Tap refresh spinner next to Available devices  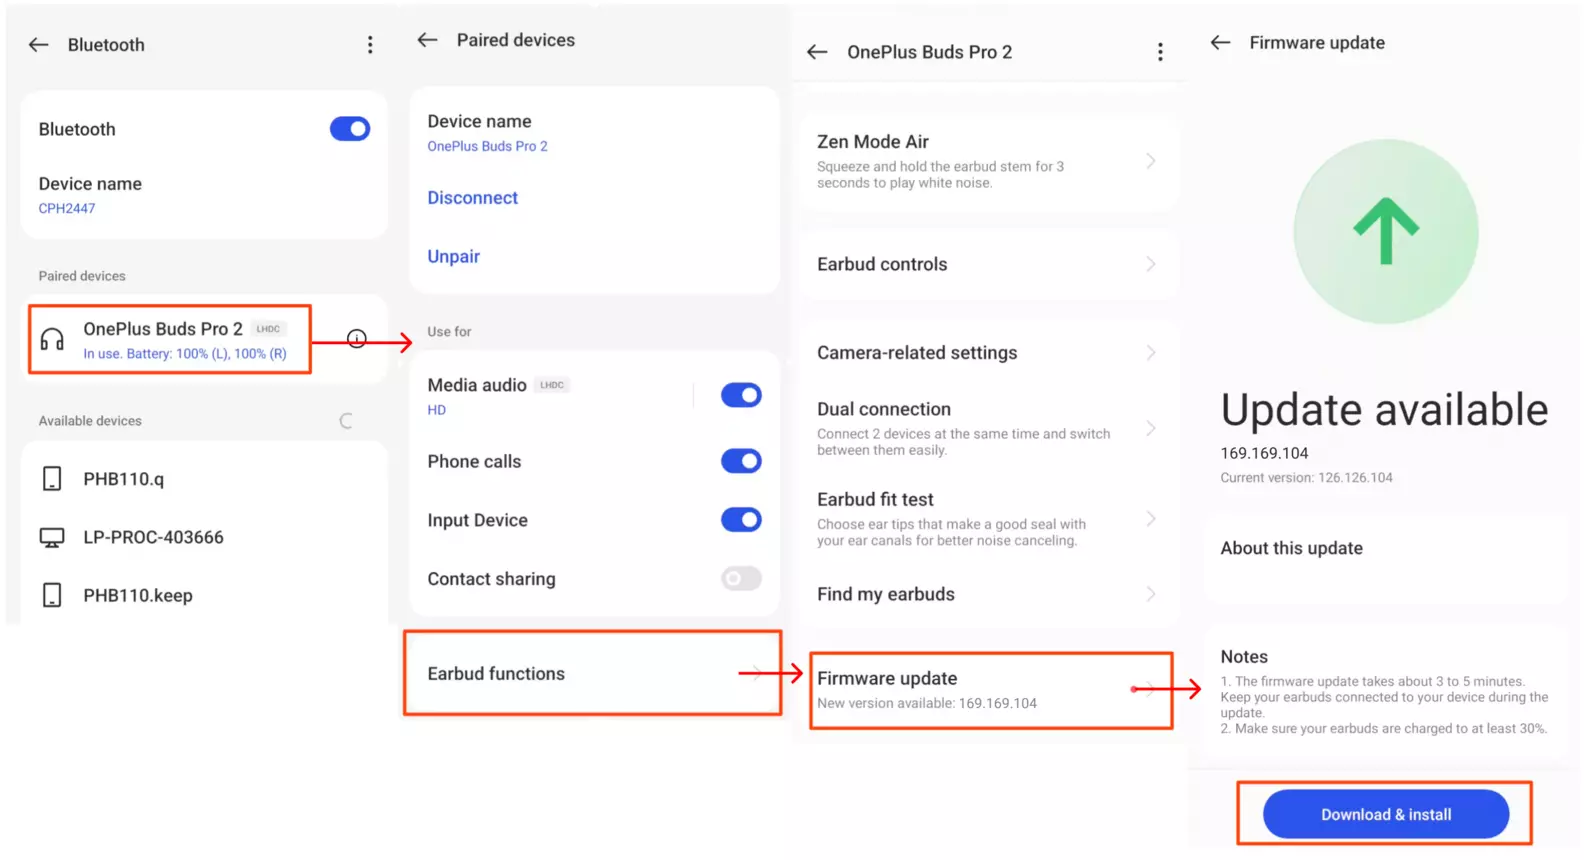point(346,421)
